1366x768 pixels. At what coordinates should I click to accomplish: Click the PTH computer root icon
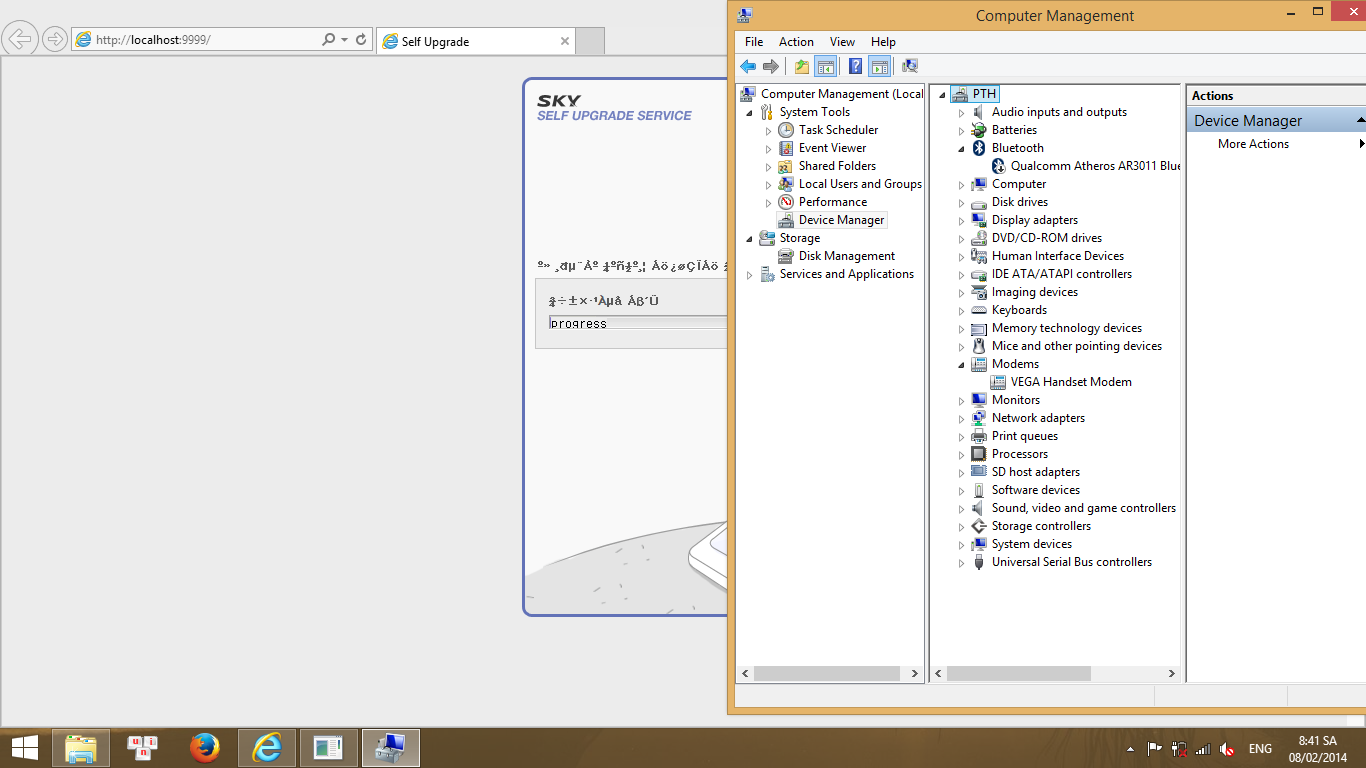click(960, 94)
